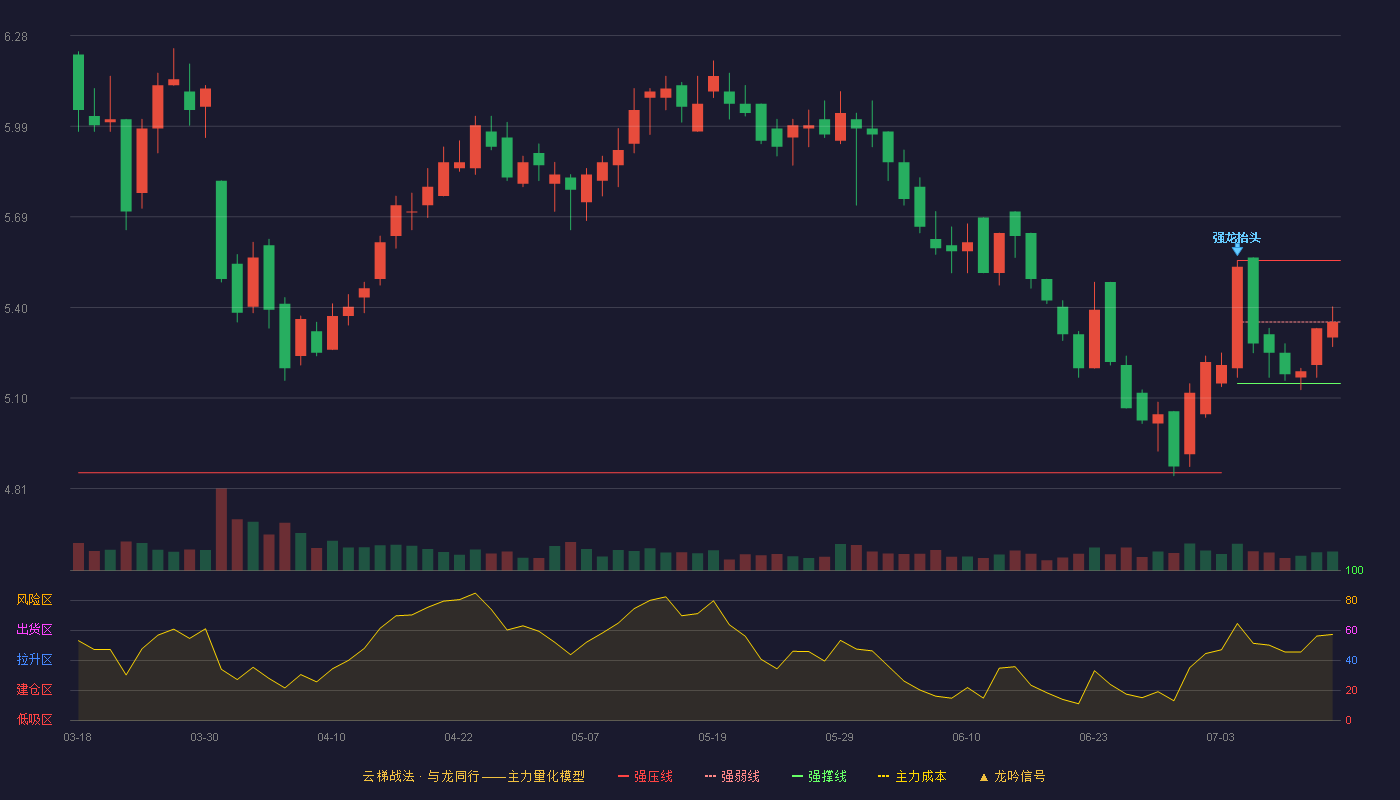
Task: Toggle the 强撑线 legend entry
Action: click(819, 776)
